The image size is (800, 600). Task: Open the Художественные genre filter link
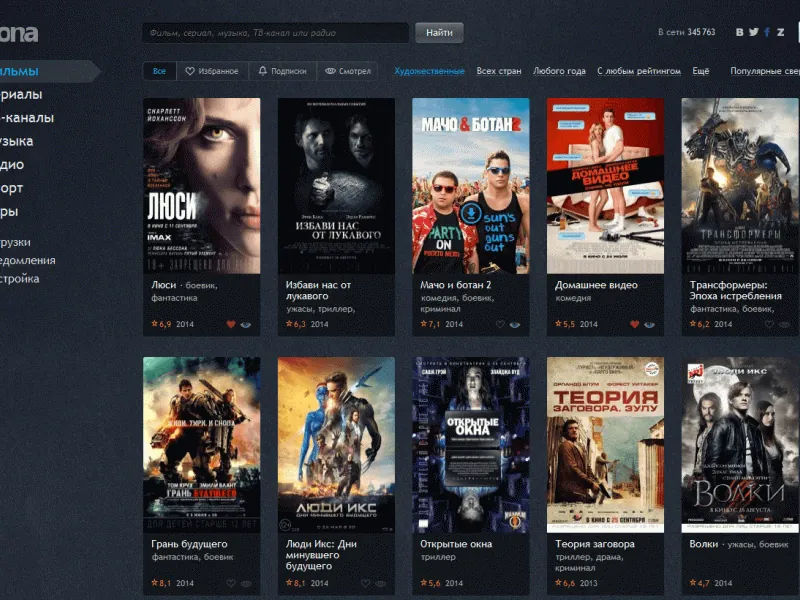429,72
